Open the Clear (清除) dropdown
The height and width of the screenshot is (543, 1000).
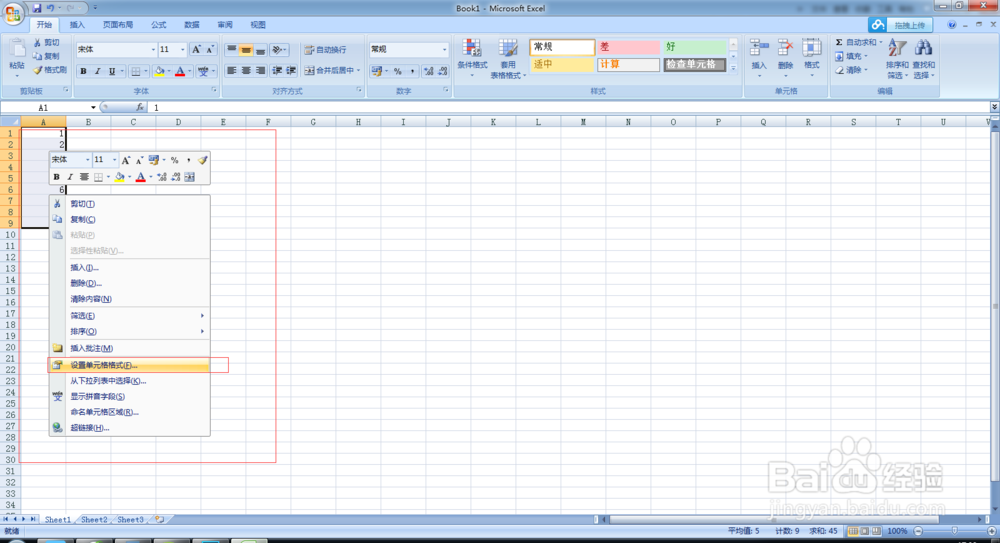tap(852, 70)
